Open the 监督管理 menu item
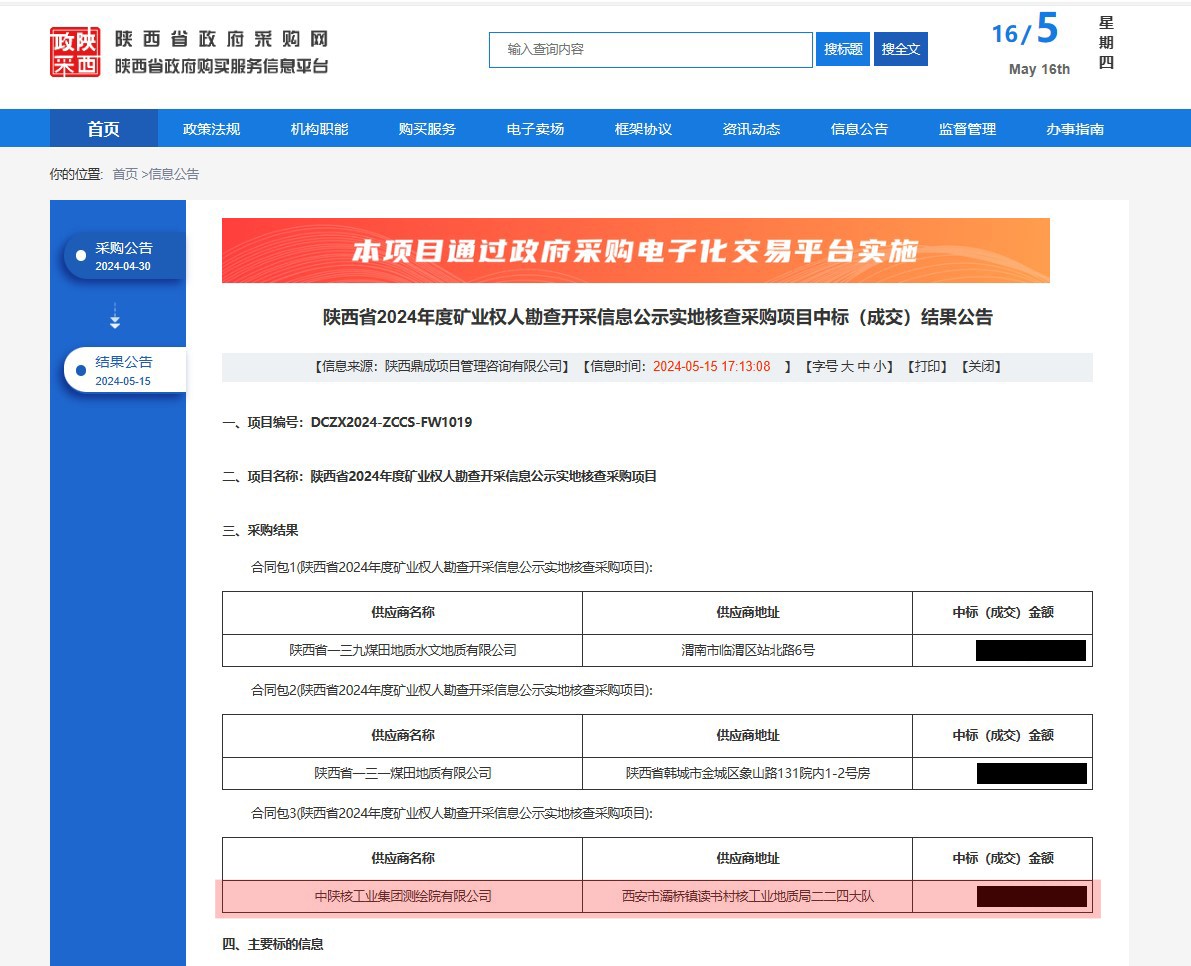Screen dimensions: 1191x966 pos(967,129)
